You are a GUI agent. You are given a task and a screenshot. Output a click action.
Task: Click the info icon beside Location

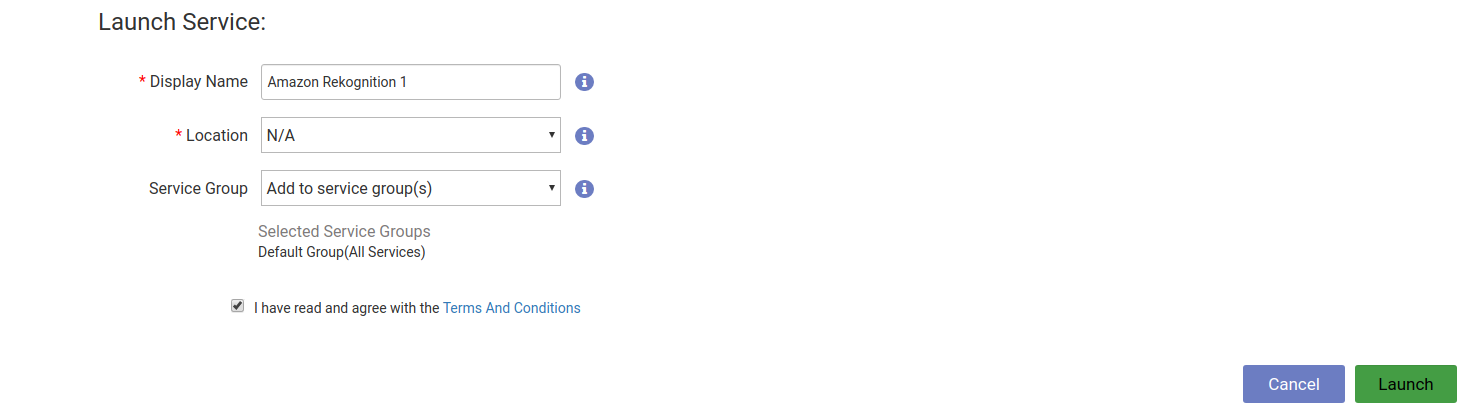point(585,136)
